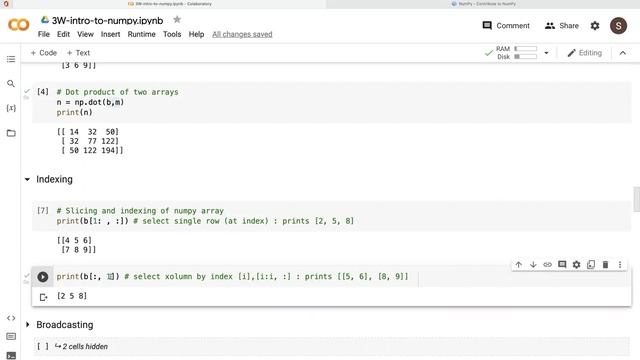Viewport: 640px width, 360px height.
Task: Open find and replace sidebar
Action: pos(11,84)
